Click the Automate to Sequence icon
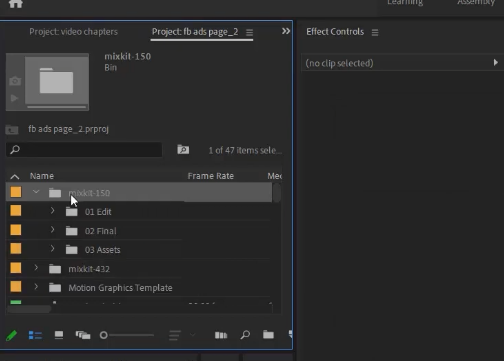504x361 pixels. click(221, 335)
